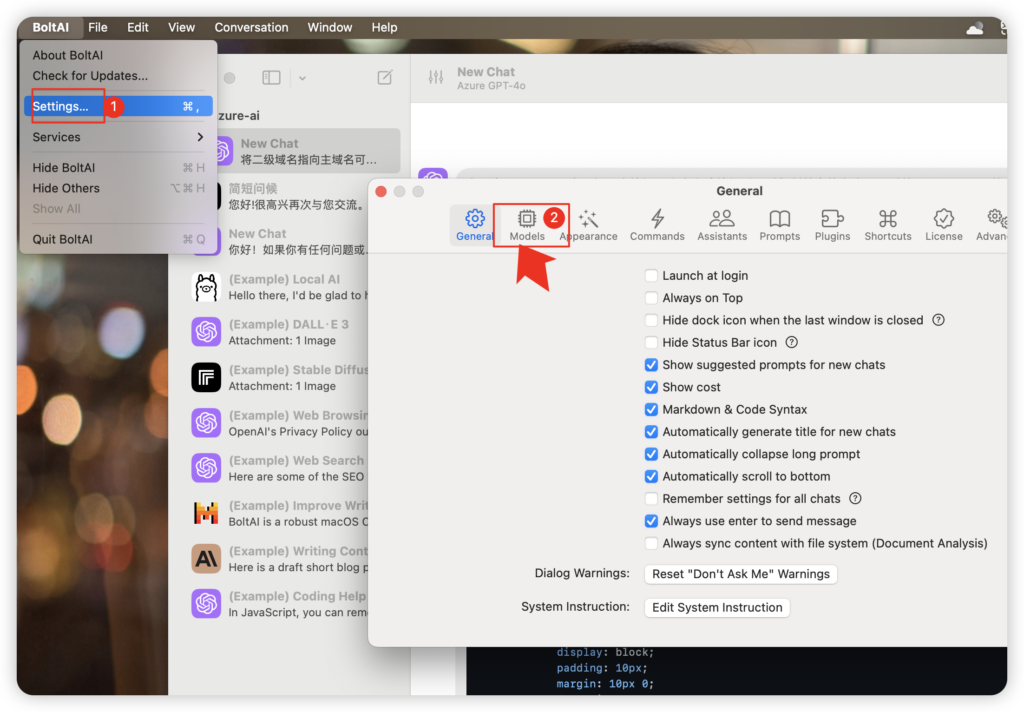Toggle Hide Status Bar icon checkbox
This screenshot has width=1024, height=712.
coord(651,342)
